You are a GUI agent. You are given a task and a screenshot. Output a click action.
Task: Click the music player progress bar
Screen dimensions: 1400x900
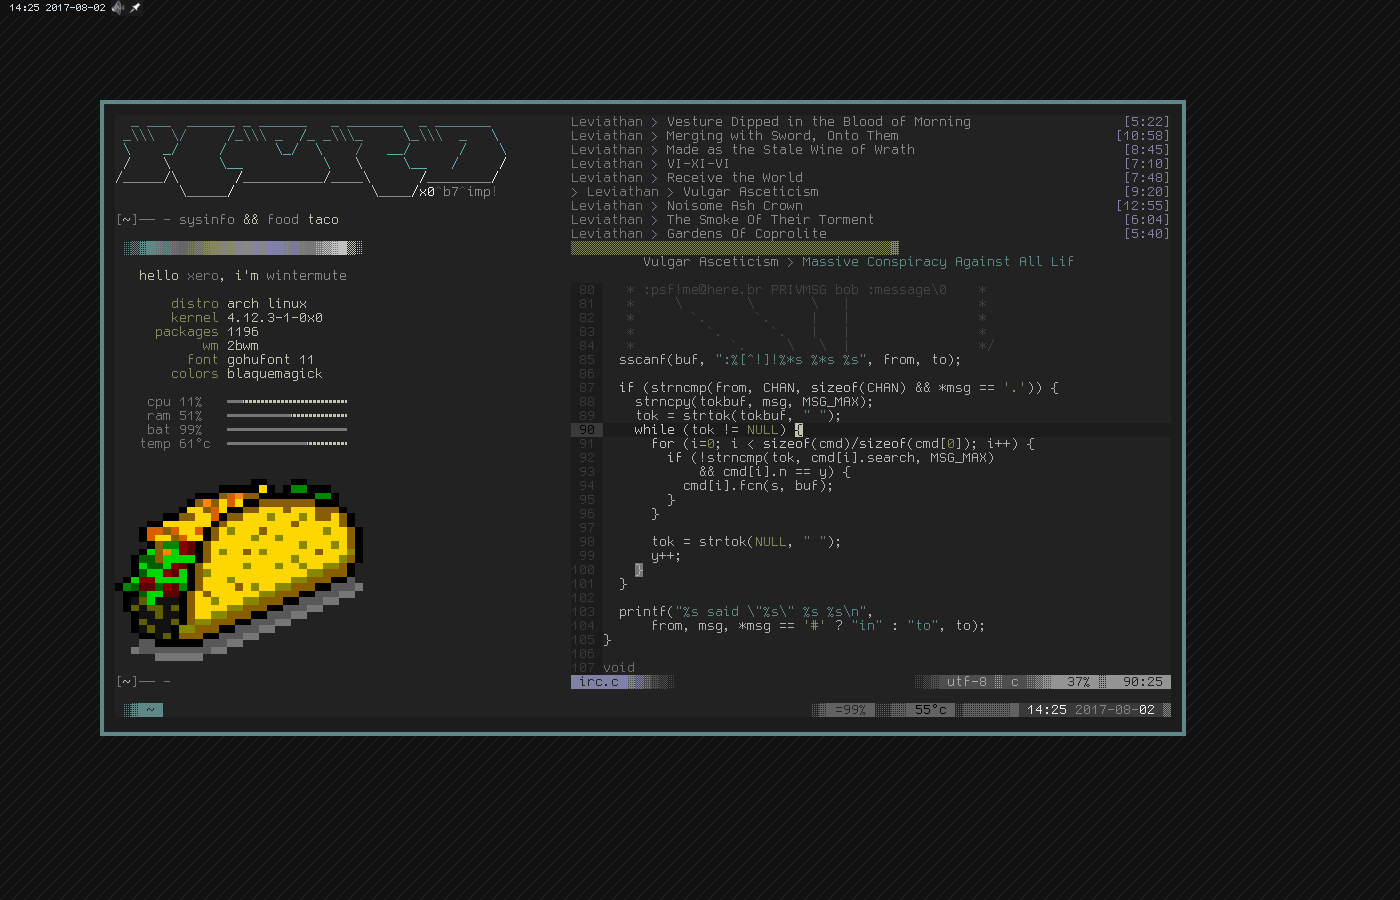734,248
